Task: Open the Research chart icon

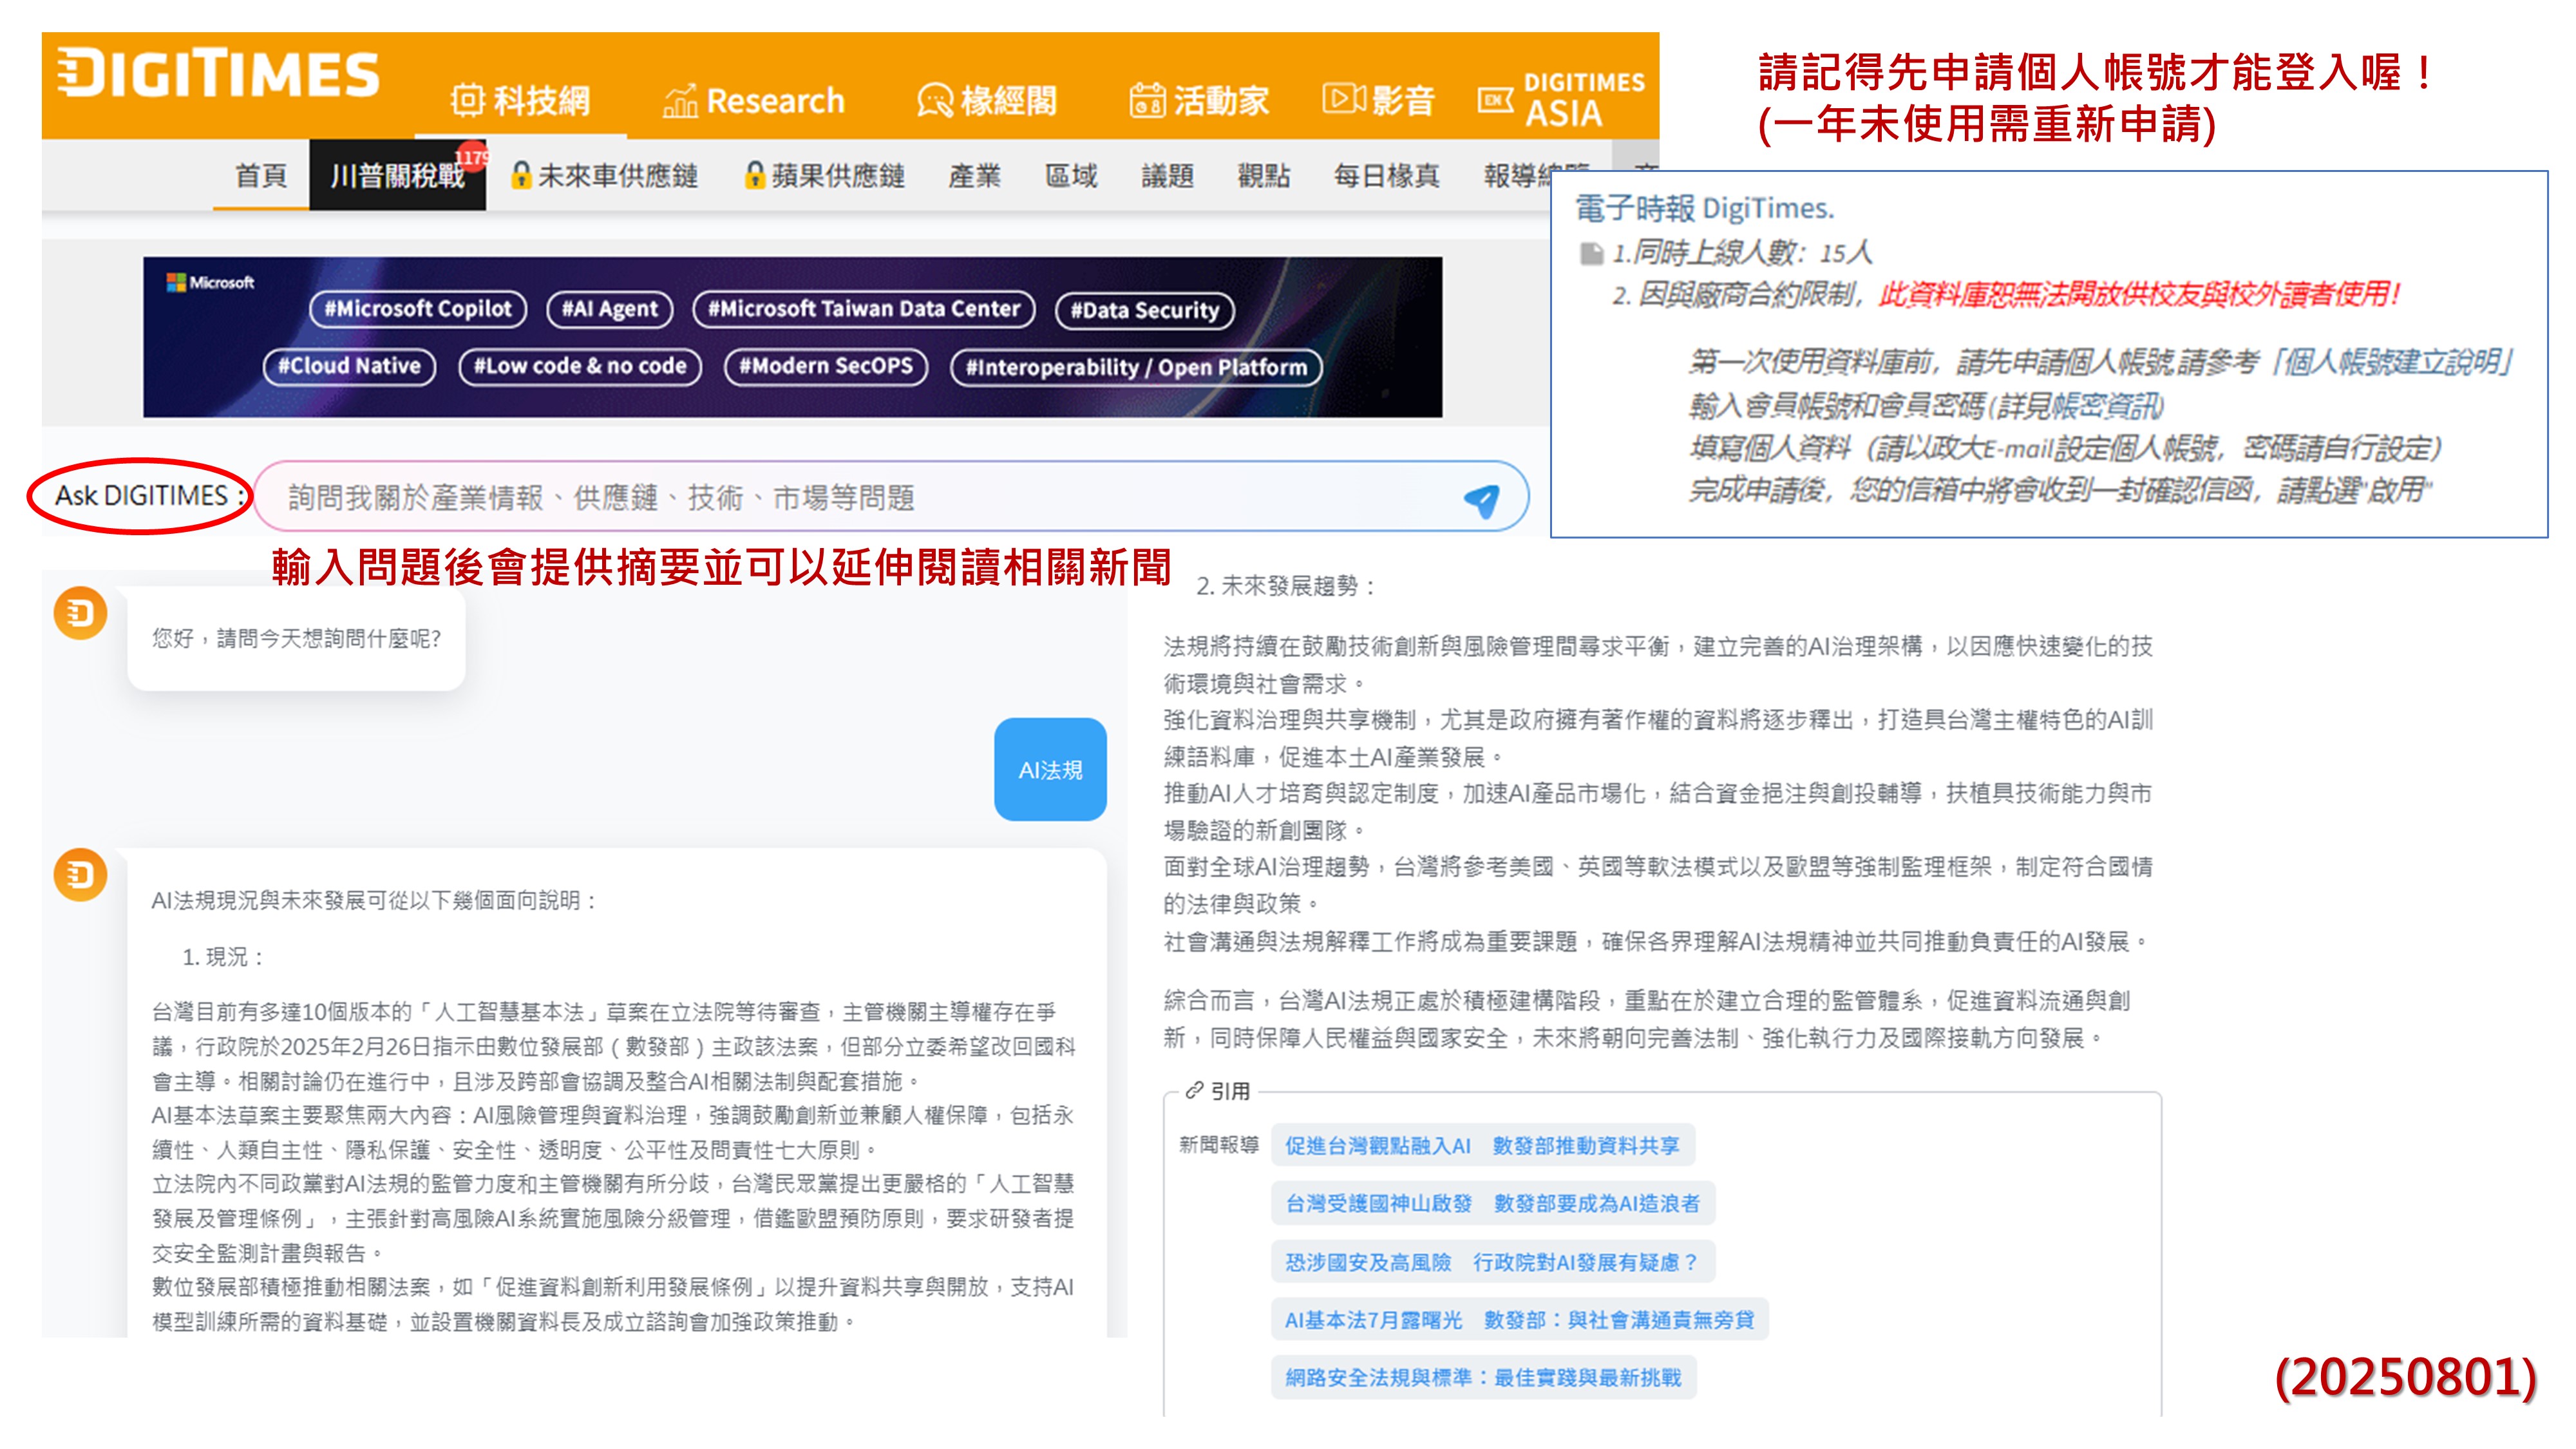Action: 680,101
